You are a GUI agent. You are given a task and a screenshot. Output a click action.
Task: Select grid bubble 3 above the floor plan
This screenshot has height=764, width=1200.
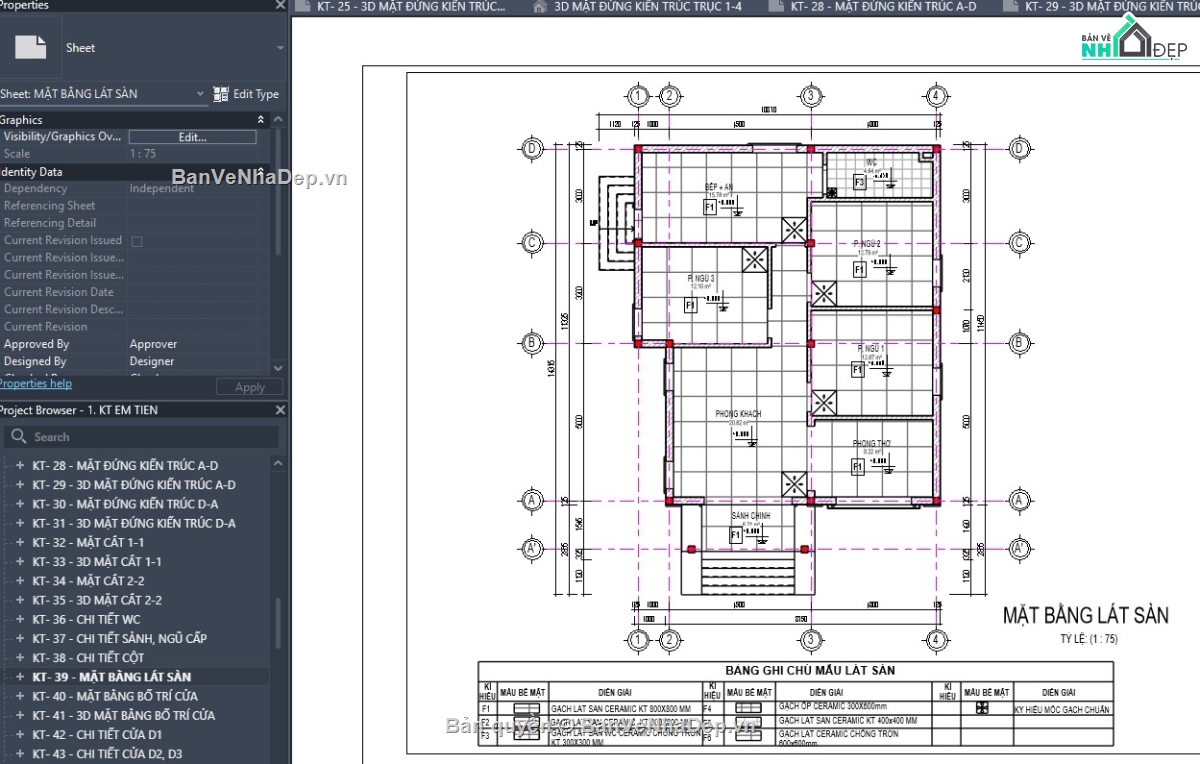pyautogui.click(x=811, y=97)
